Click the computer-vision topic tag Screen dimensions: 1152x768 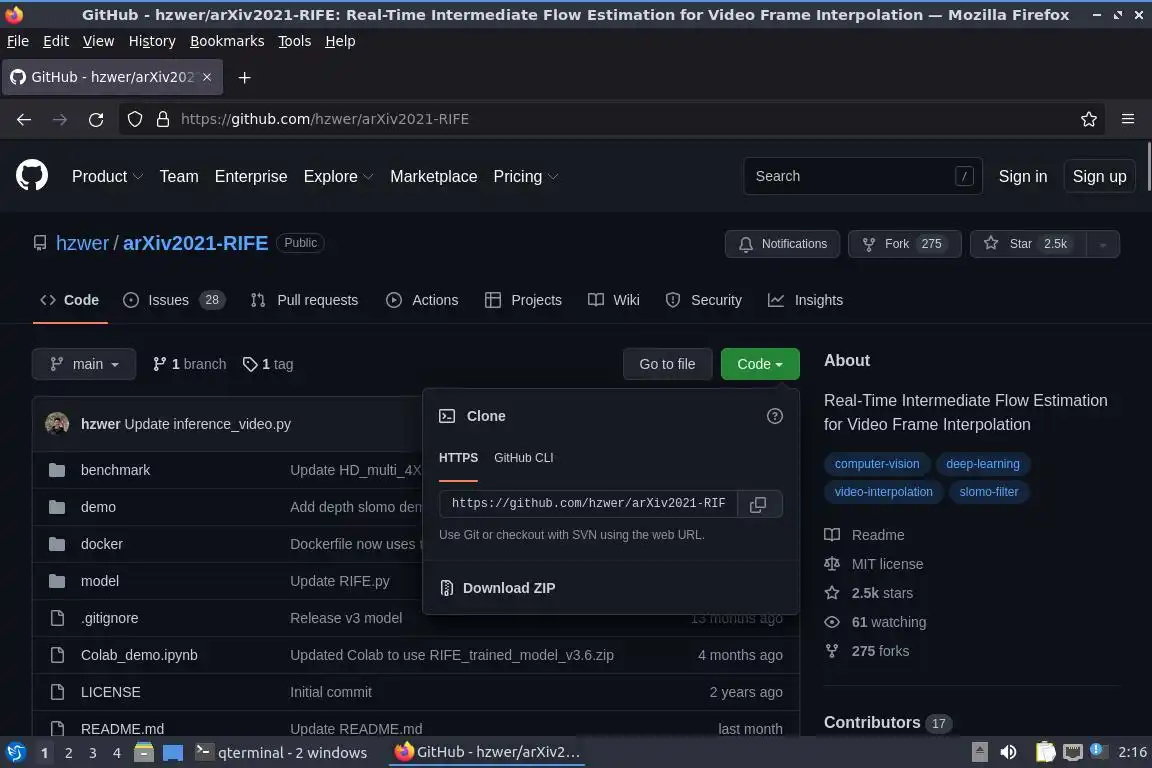click(x=876, y=464)
